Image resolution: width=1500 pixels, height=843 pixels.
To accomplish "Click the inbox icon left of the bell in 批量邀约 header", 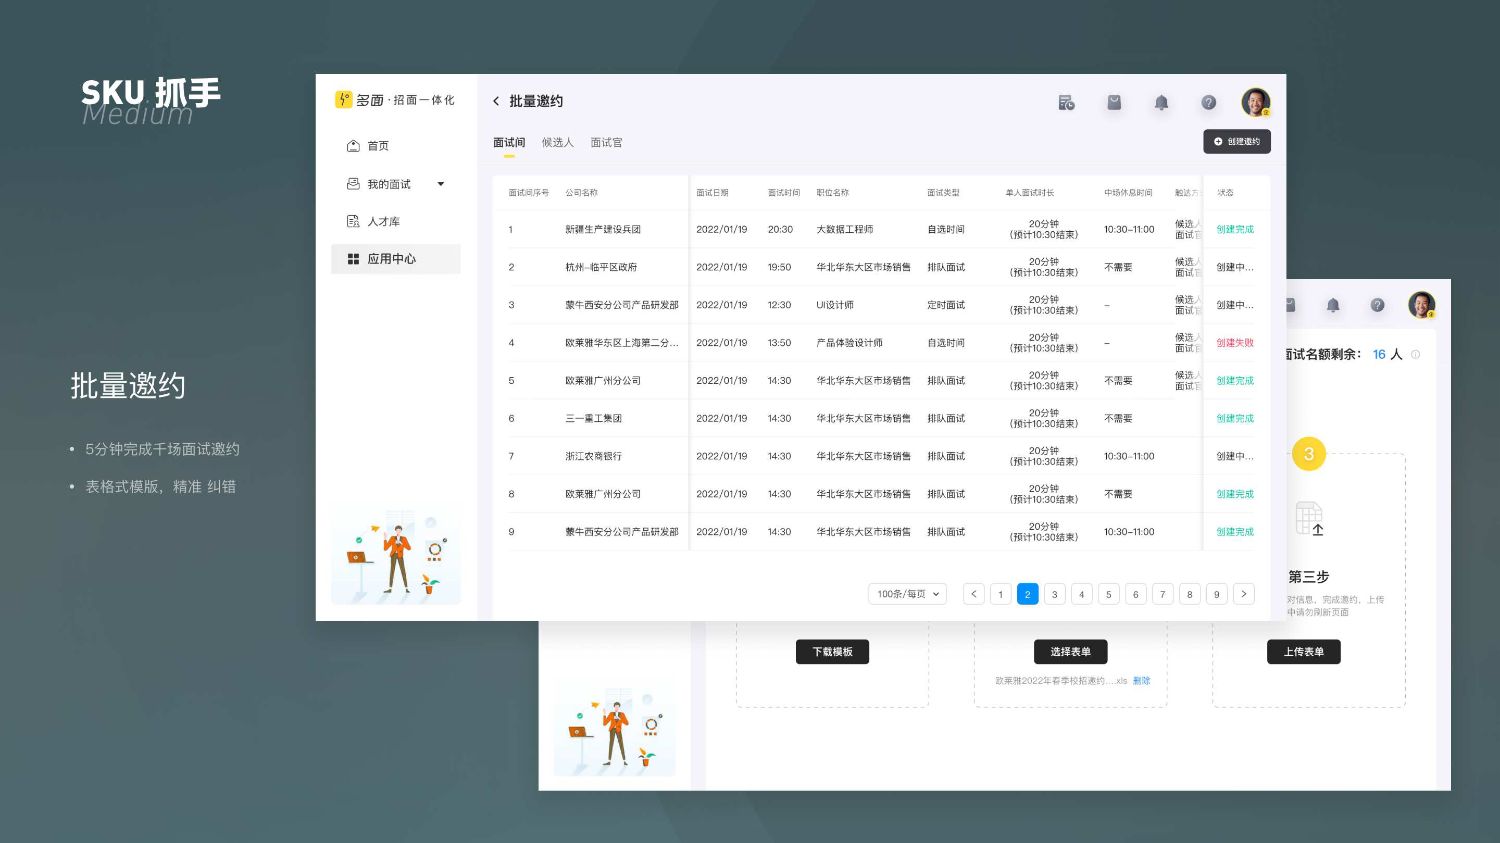I will click(x=1114, y=103).
